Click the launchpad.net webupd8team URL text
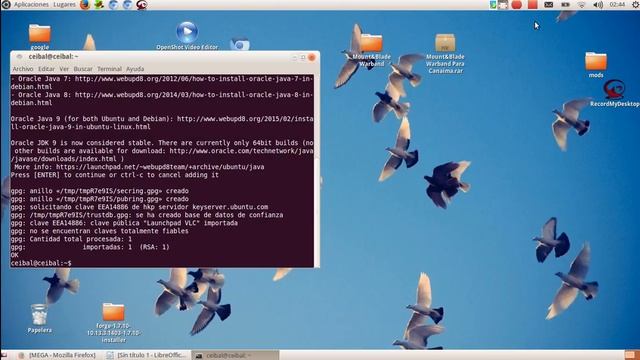 [160, 167]
